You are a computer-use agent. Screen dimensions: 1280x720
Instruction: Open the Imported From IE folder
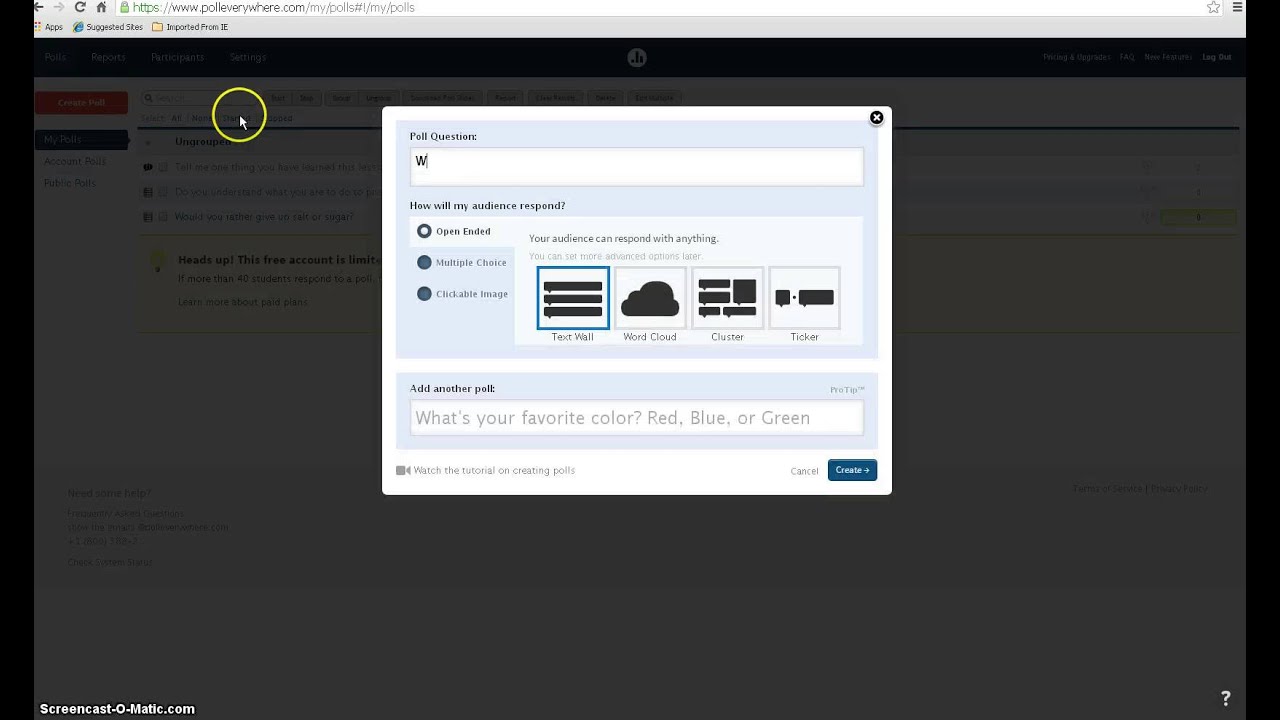click(x=190, y=27)
